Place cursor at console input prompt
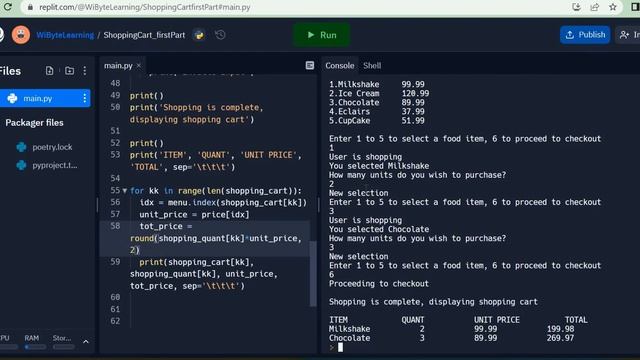Image resolution: width=640 pixels, height=360 pixels. [x=340, y=347]
